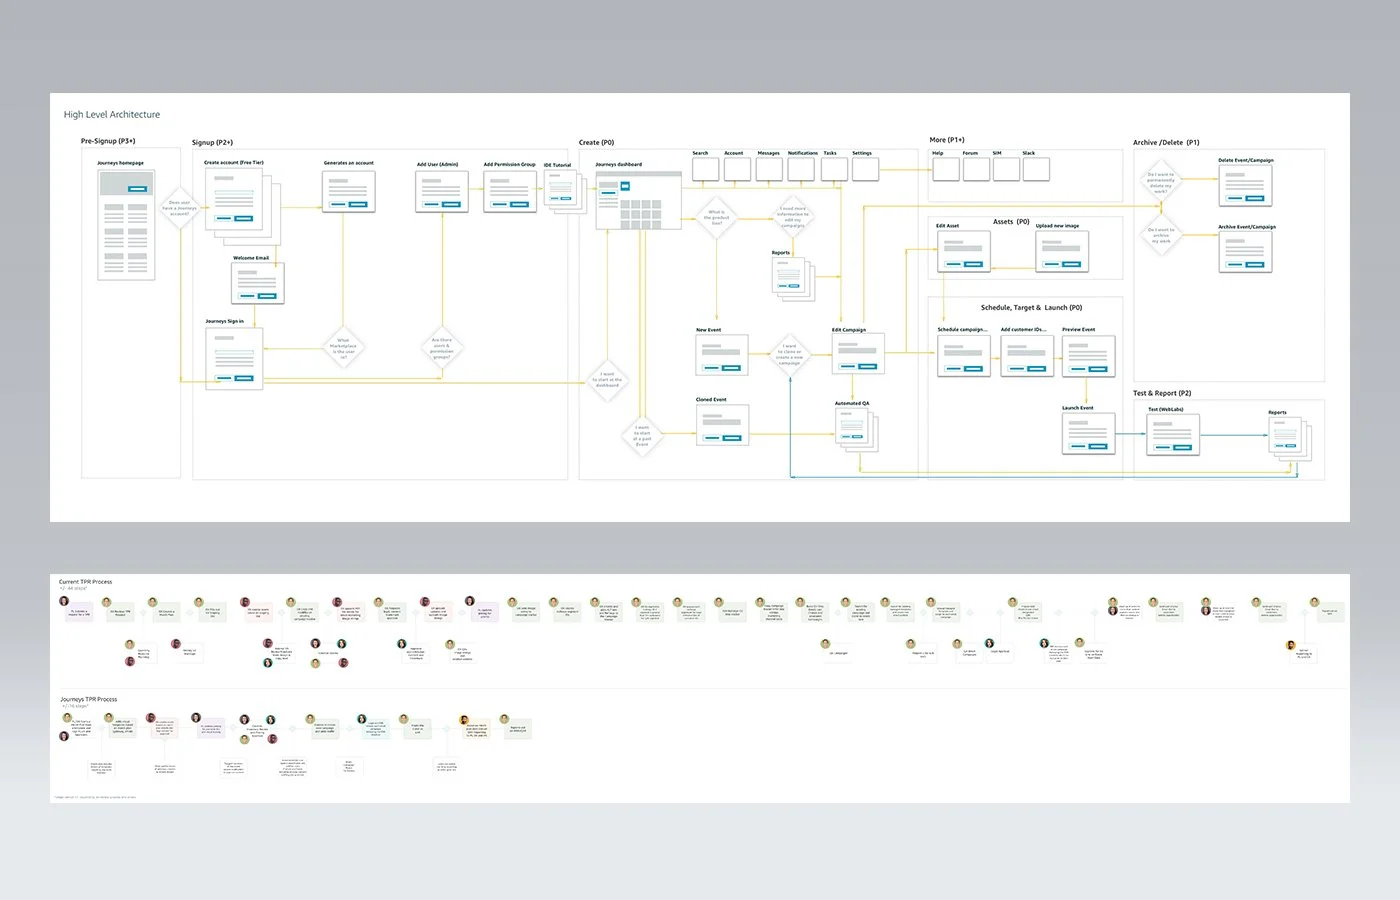This screenshot has width=1400, height=900.
Task: Select the 'Archive /Delete (P1)' heading
Action: point(1166,142)
